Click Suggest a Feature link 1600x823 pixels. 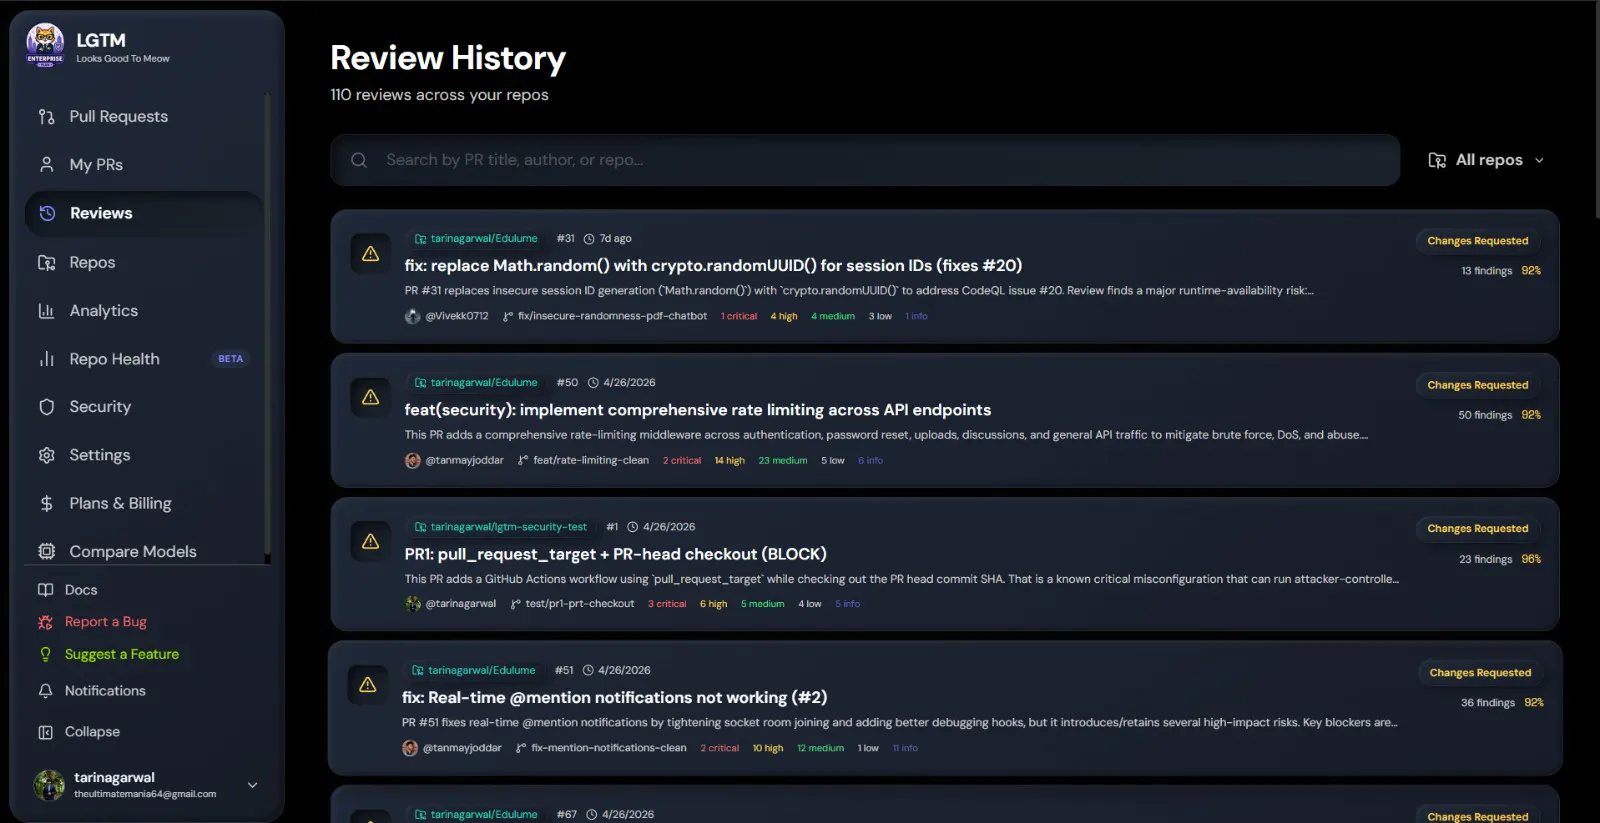(122, 654)
